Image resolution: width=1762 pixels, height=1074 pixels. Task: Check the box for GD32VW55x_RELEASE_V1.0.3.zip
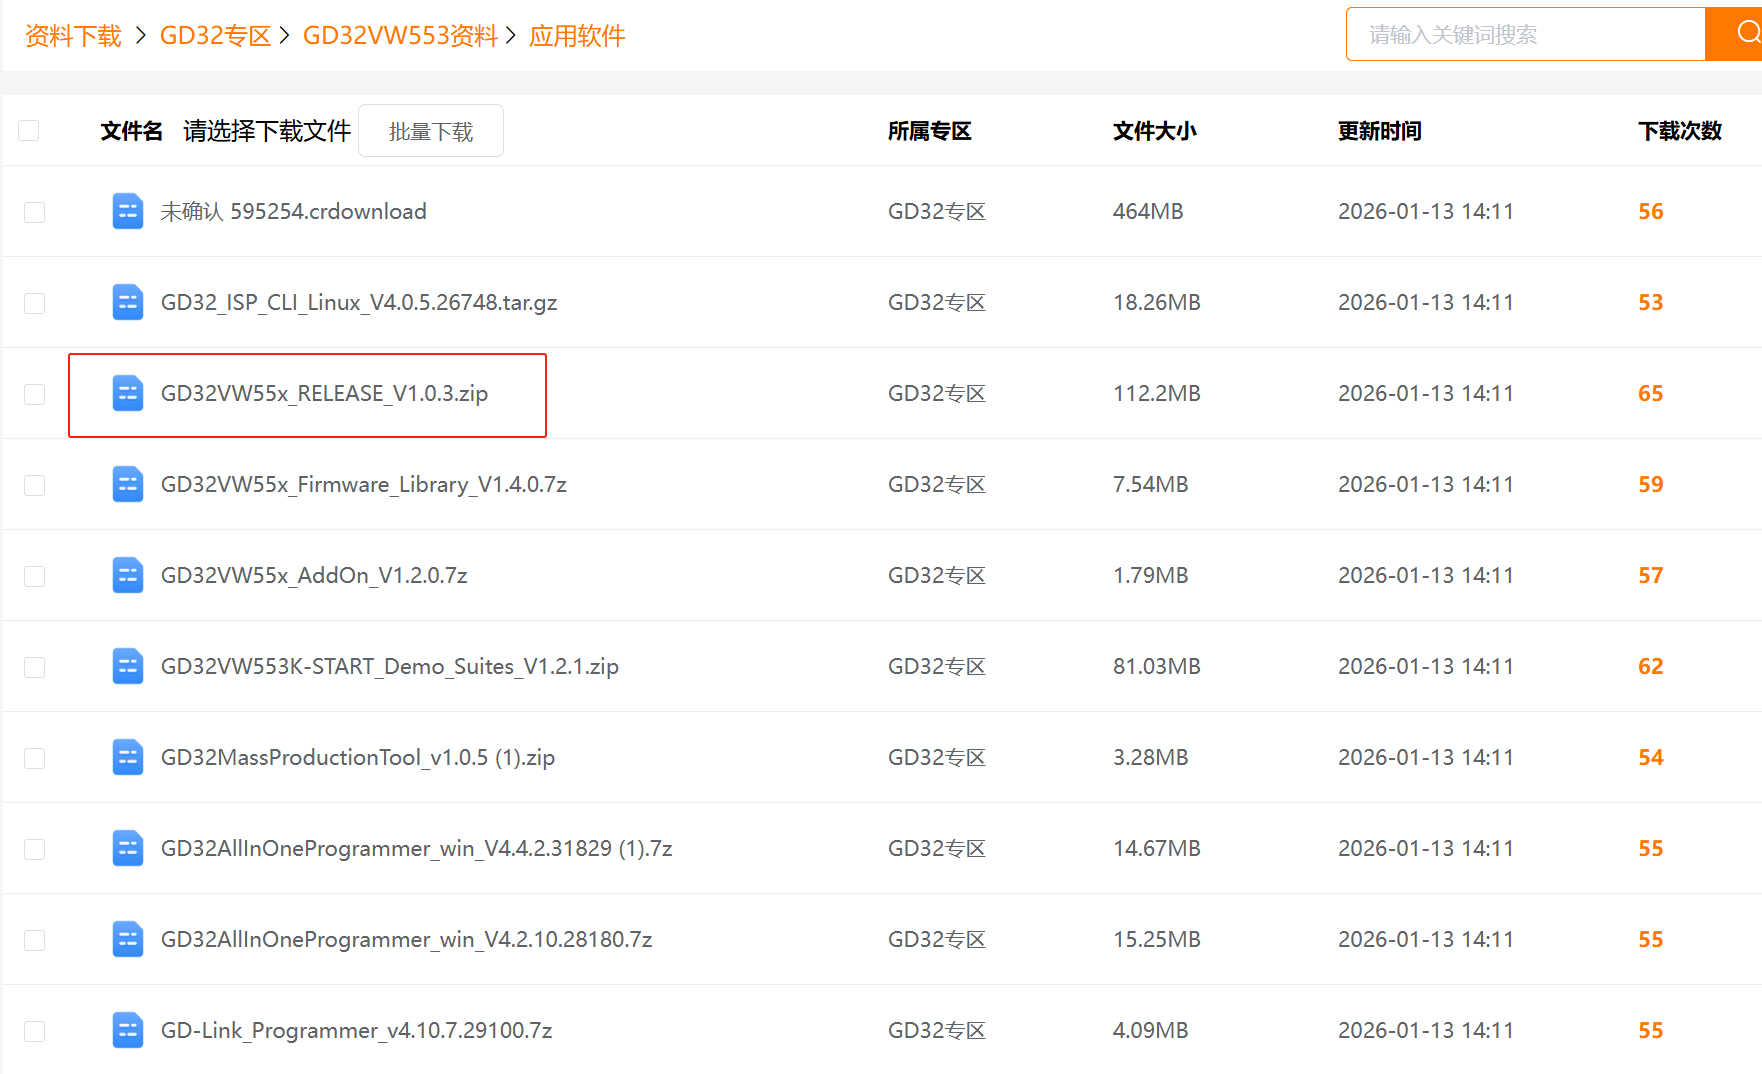(35, 394)
